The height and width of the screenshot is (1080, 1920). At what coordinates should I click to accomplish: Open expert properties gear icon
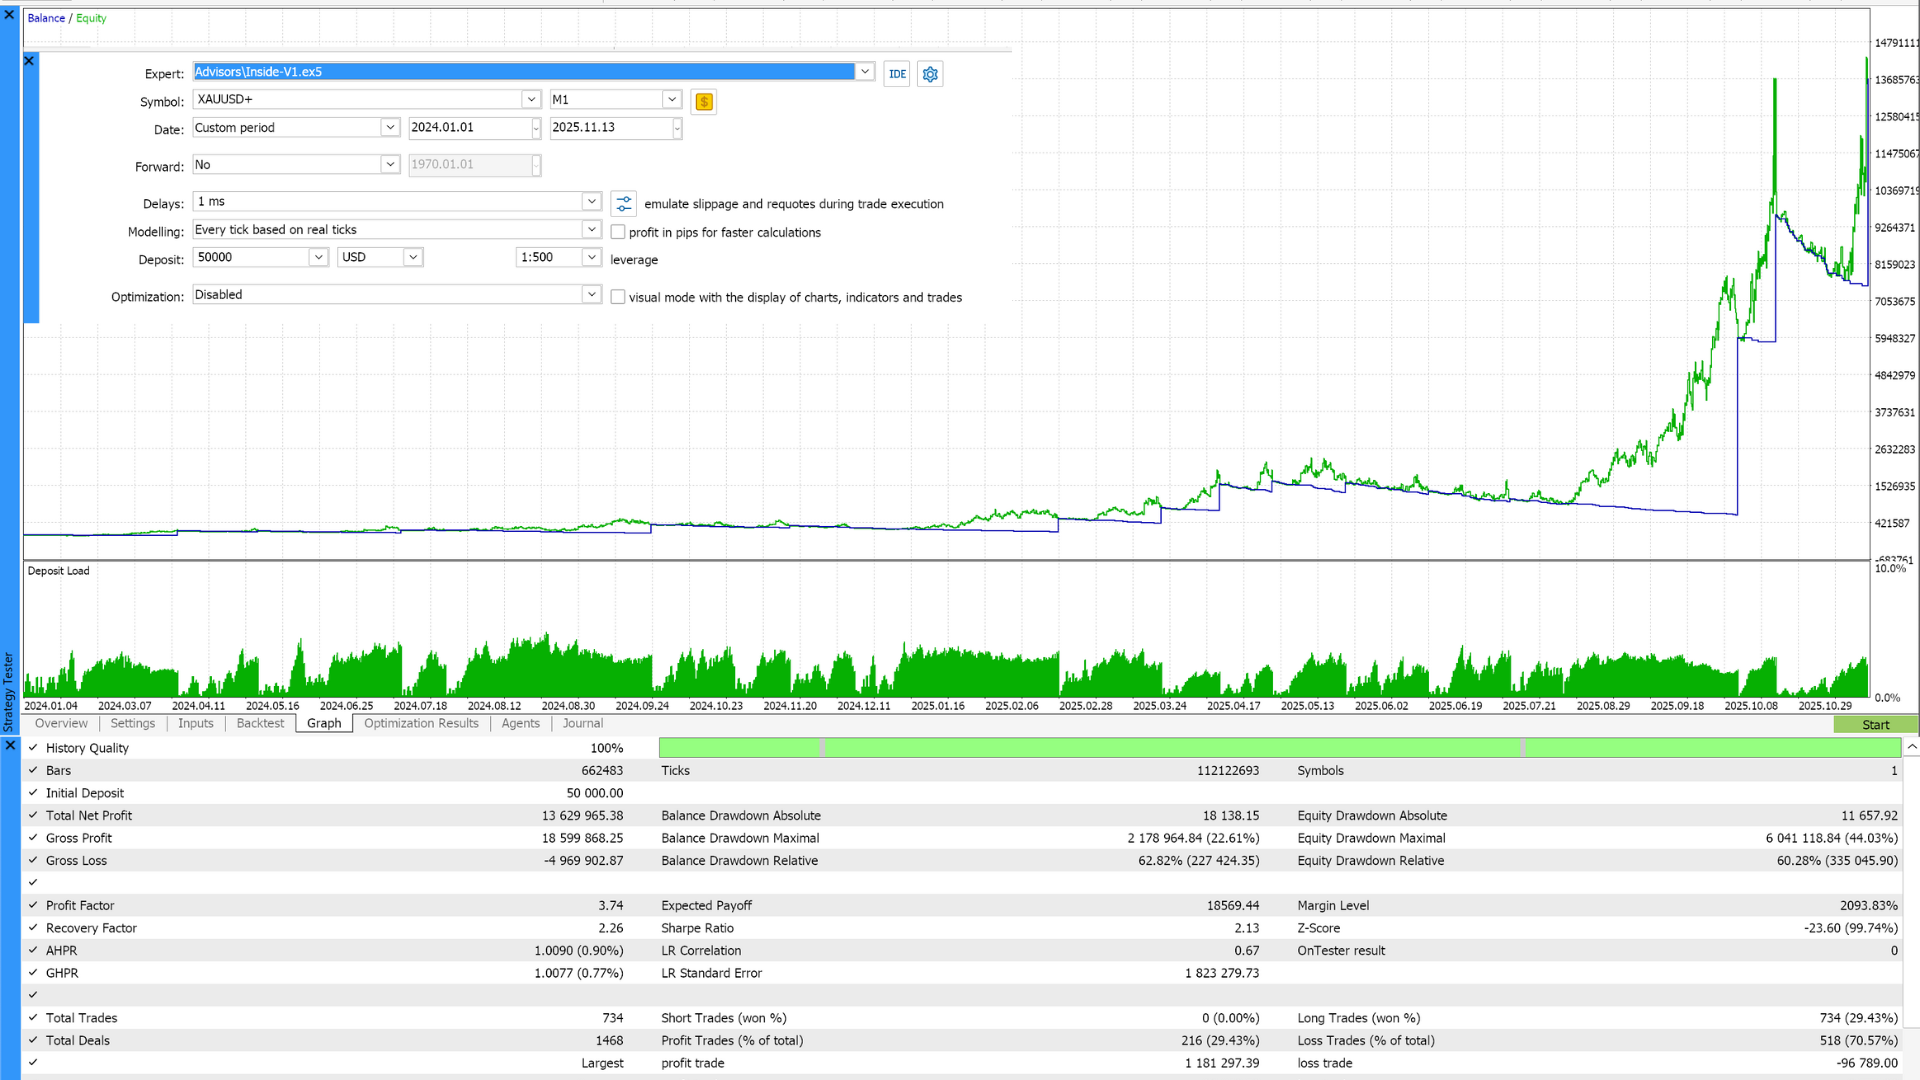pyautogui.click(x=930, y=74)
